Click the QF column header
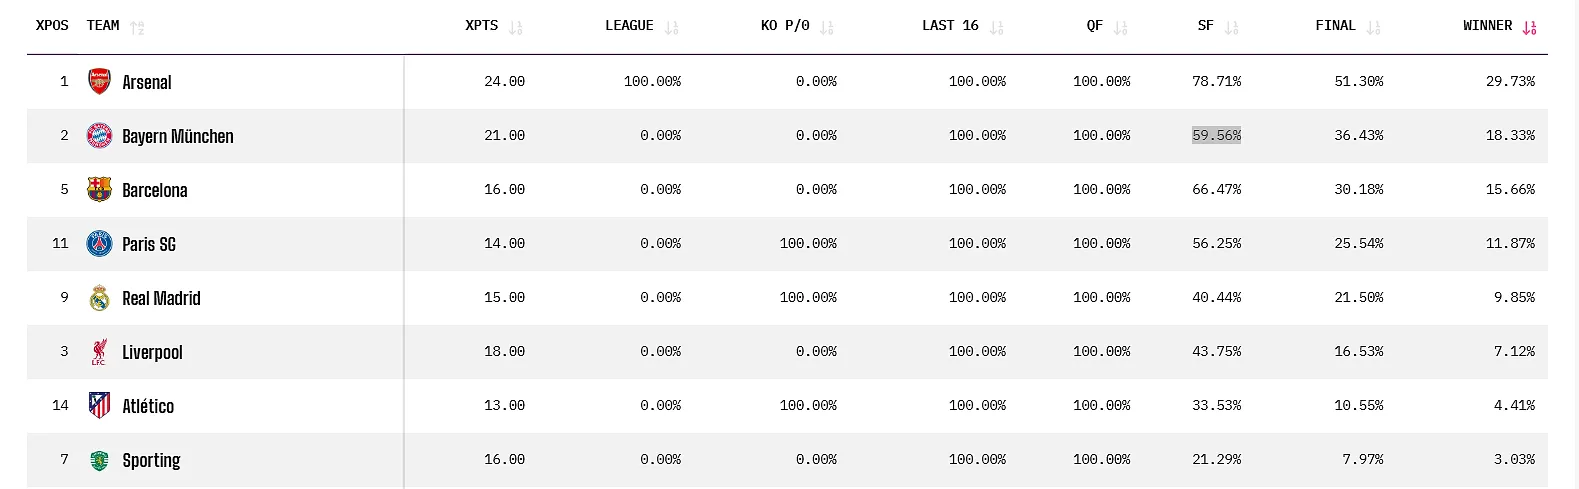The height and width of the screenshot is (489, 1579). (x=1095, y=26)
